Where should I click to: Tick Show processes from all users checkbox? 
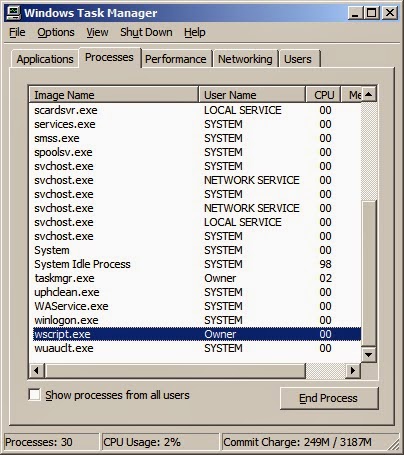click(35, 395)
